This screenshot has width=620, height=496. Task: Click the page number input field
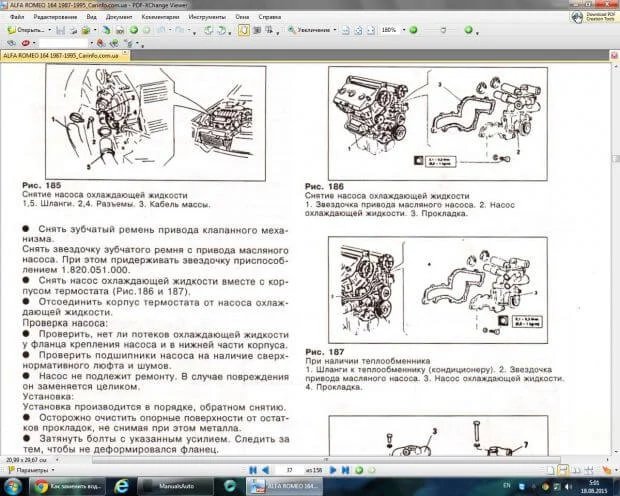[x=290, y=469]
